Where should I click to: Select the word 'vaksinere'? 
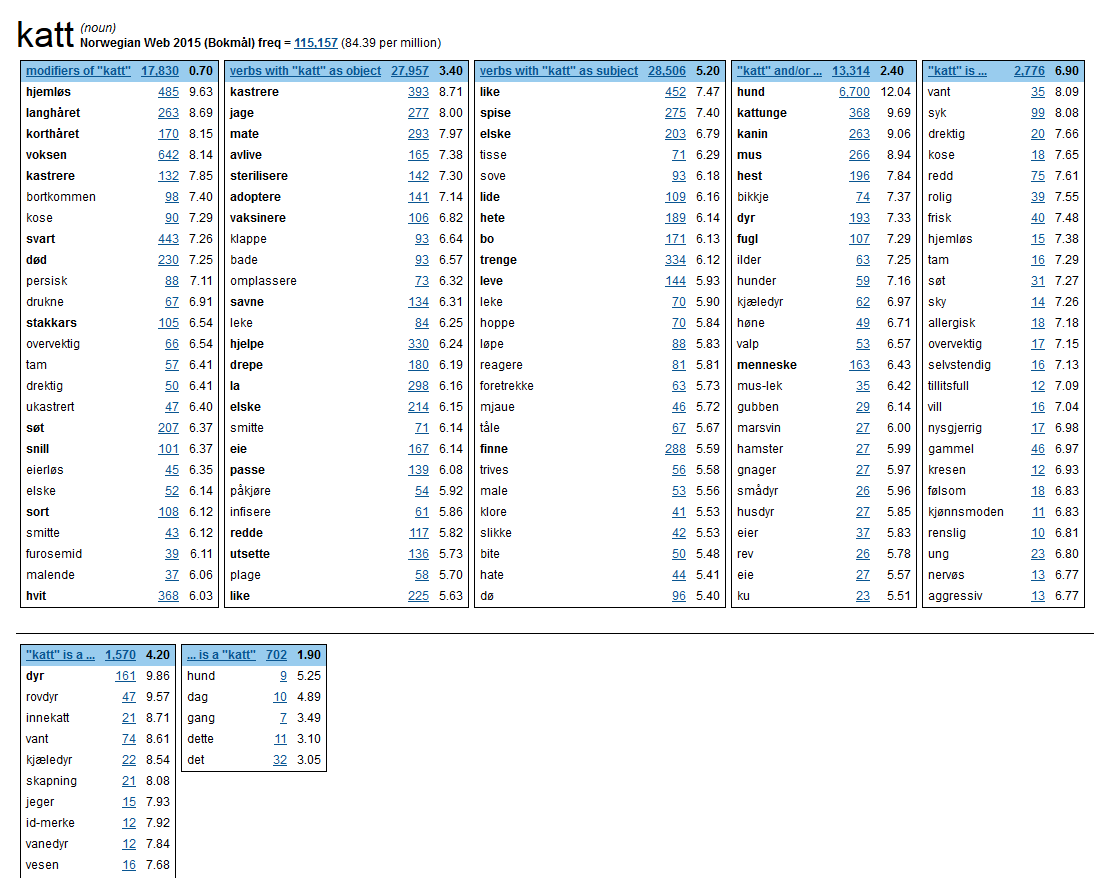[x=257, y=218]
